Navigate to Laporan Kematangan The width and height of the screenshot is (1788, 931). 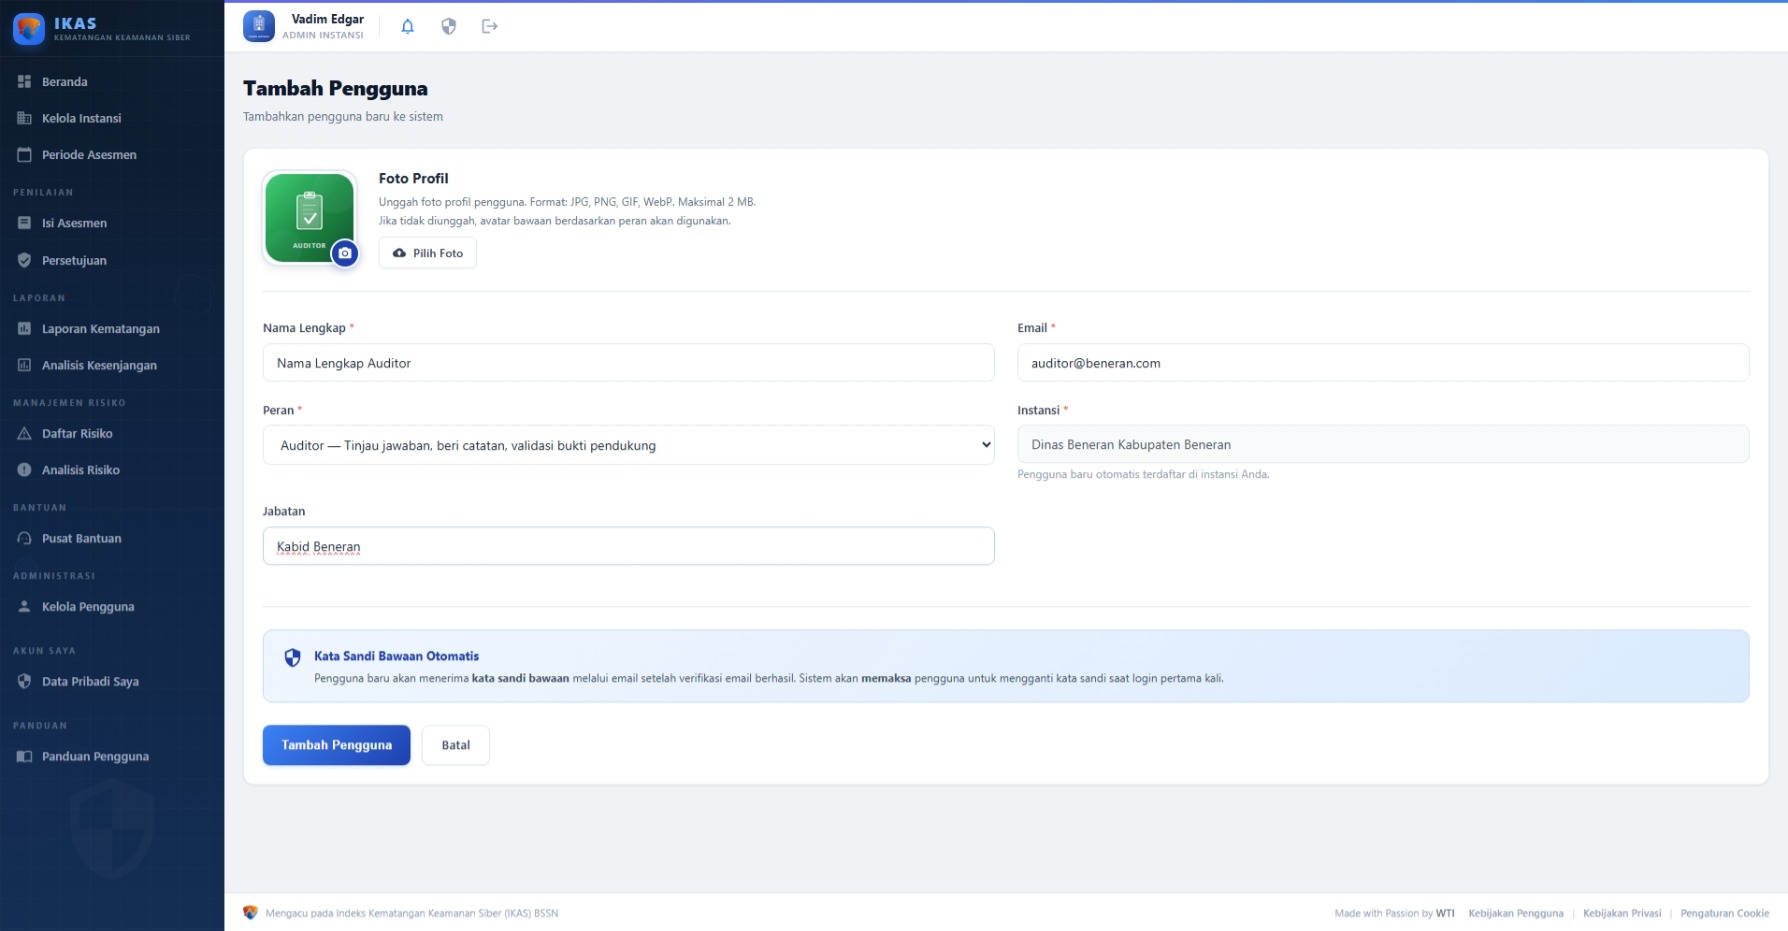(100, 329)
